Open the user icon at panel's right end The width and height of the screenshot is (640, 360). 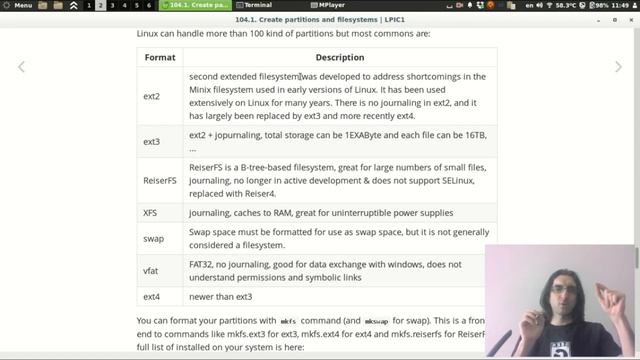[635, 5]
